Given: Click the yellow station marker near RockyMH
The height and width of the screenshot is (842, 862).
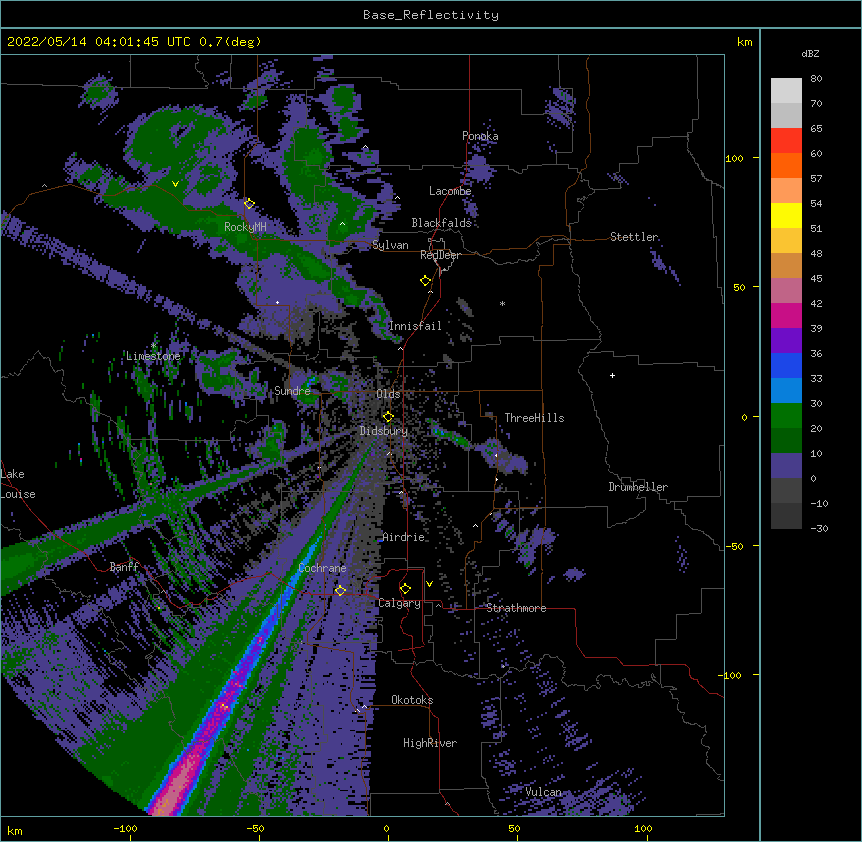Looking at the screenshot, I should pos(249,204).
